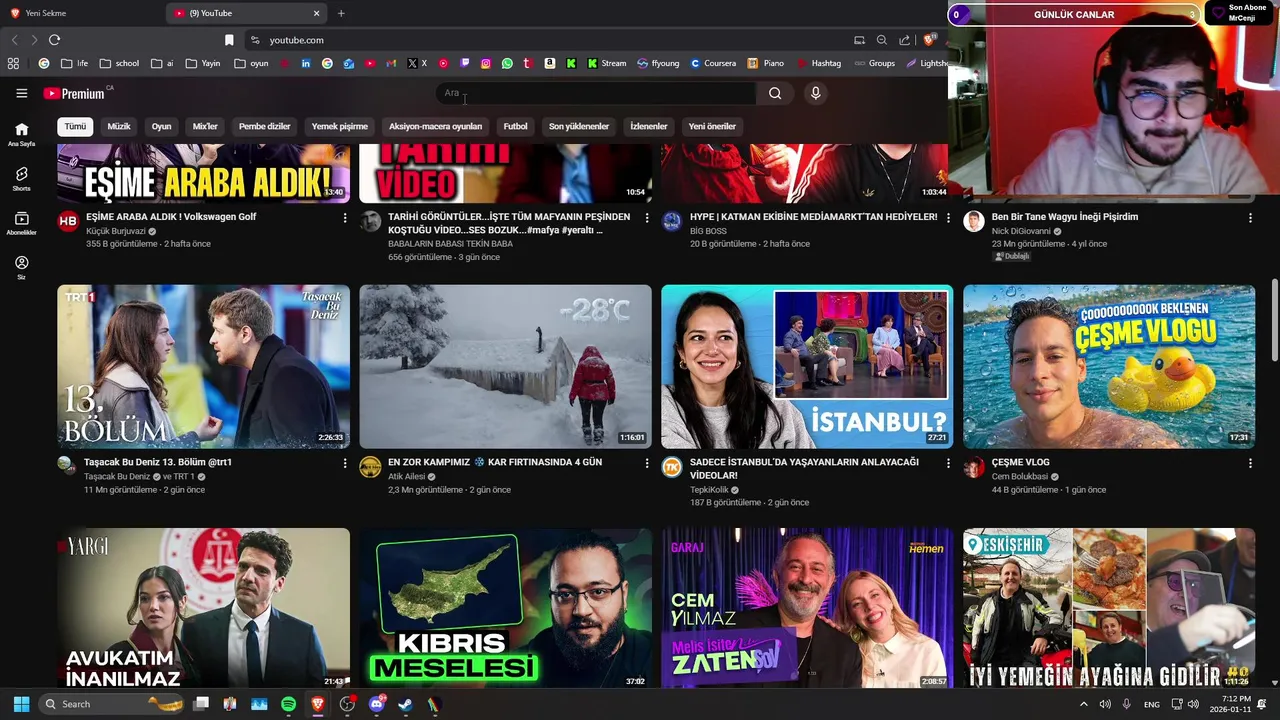Open a new browser tab with plus
This screenshot has height=720, width=1280.
(x=341, y=13)
